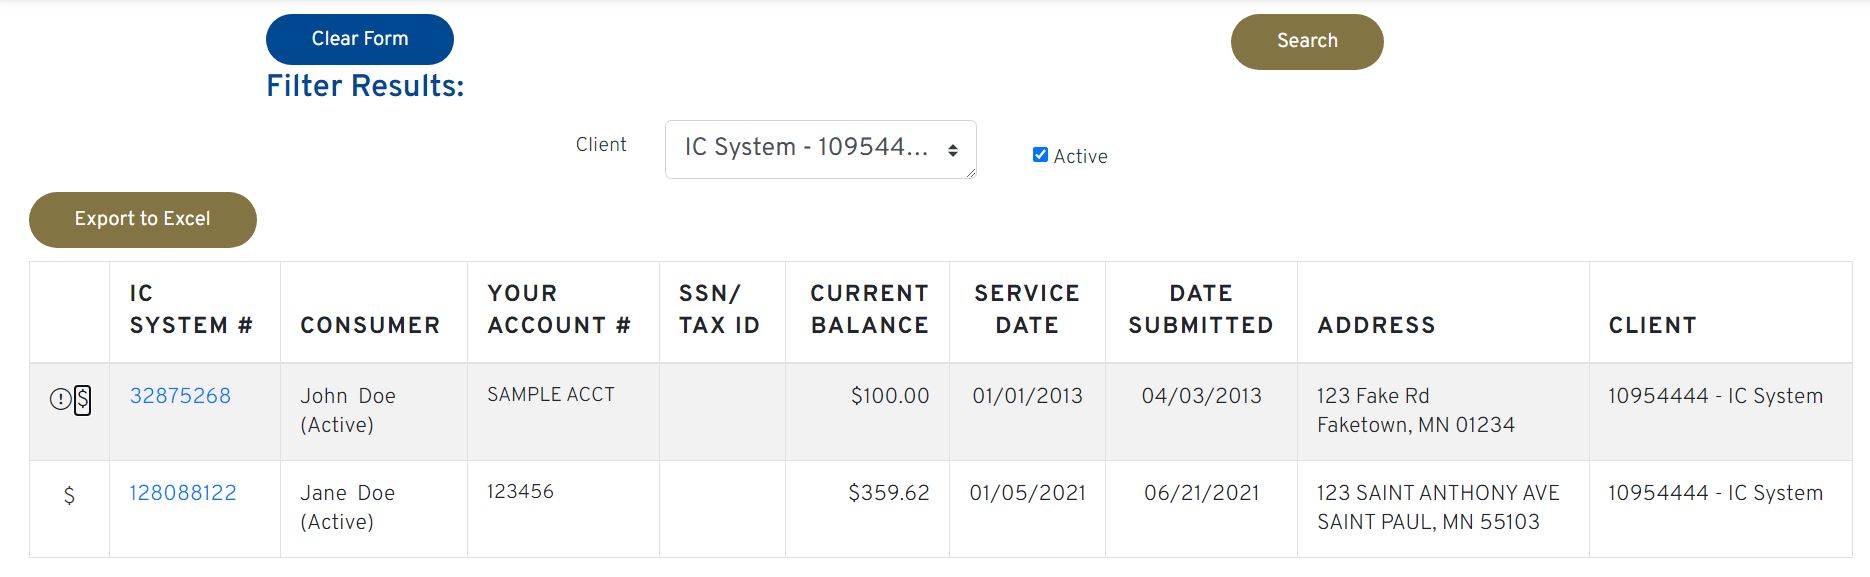Select the $359.62 balance cell
Viewport: 1870px width, 577px height.
(x=888, y=493)
